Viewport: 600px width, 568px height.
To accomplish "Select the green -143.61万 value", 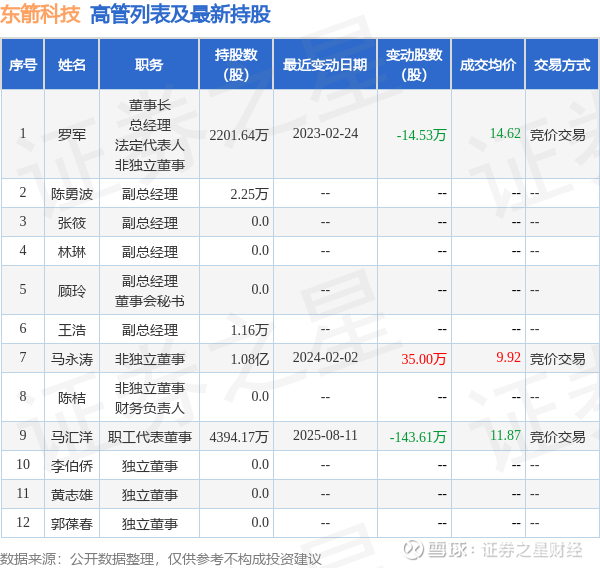I will click(x=418, y=437).
